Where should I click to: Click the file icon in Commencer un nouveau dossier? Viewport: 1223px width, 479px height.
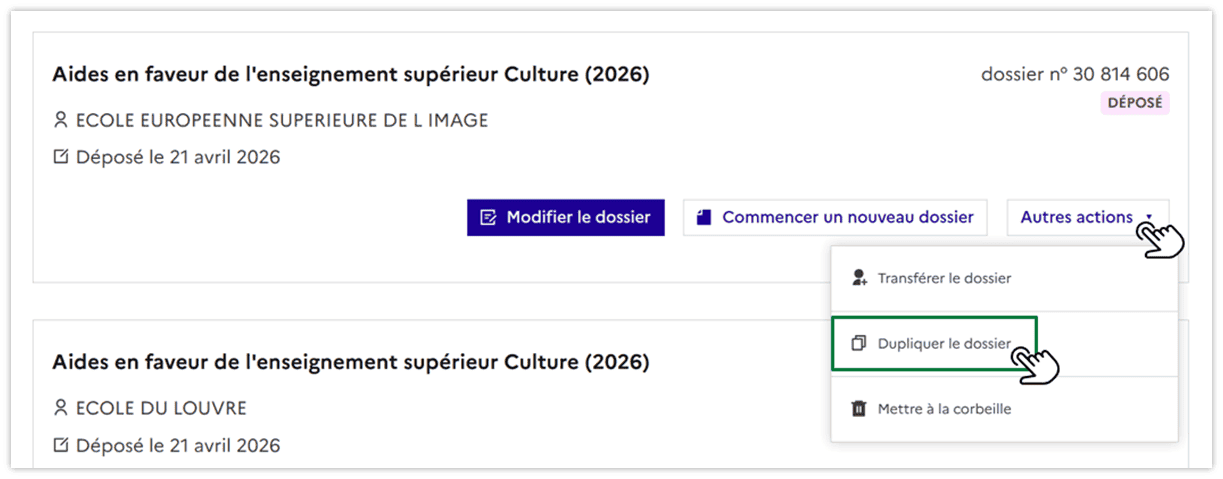(x=704, y=217)
